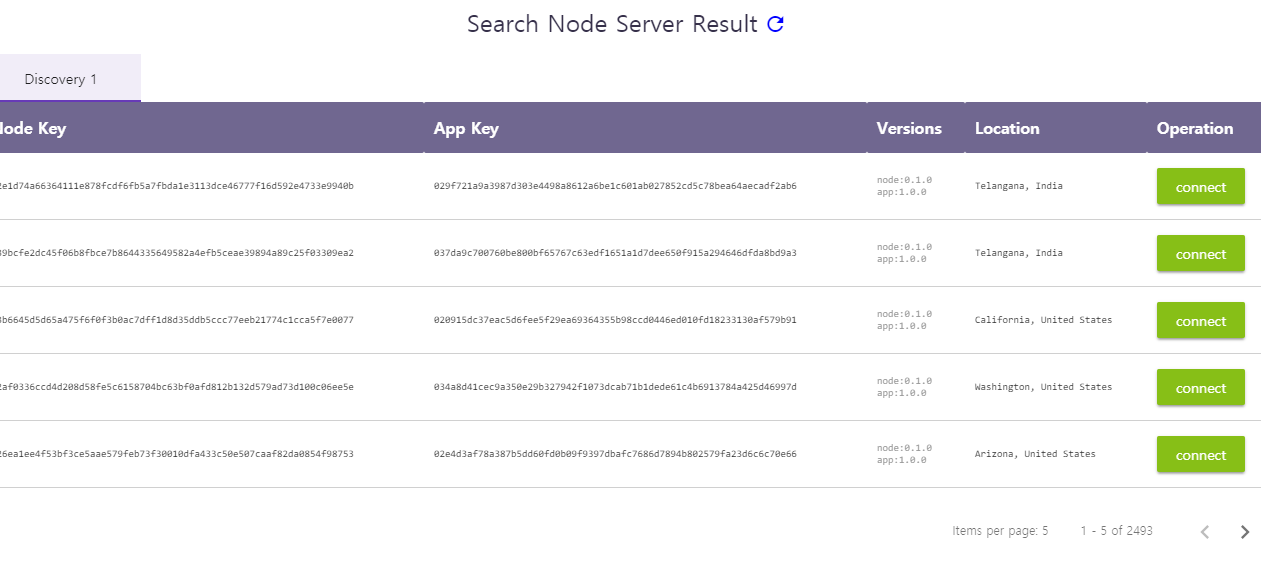Connect to the first Telangana, India node
1261x561 pixels.
click(x=1200, y=187)
